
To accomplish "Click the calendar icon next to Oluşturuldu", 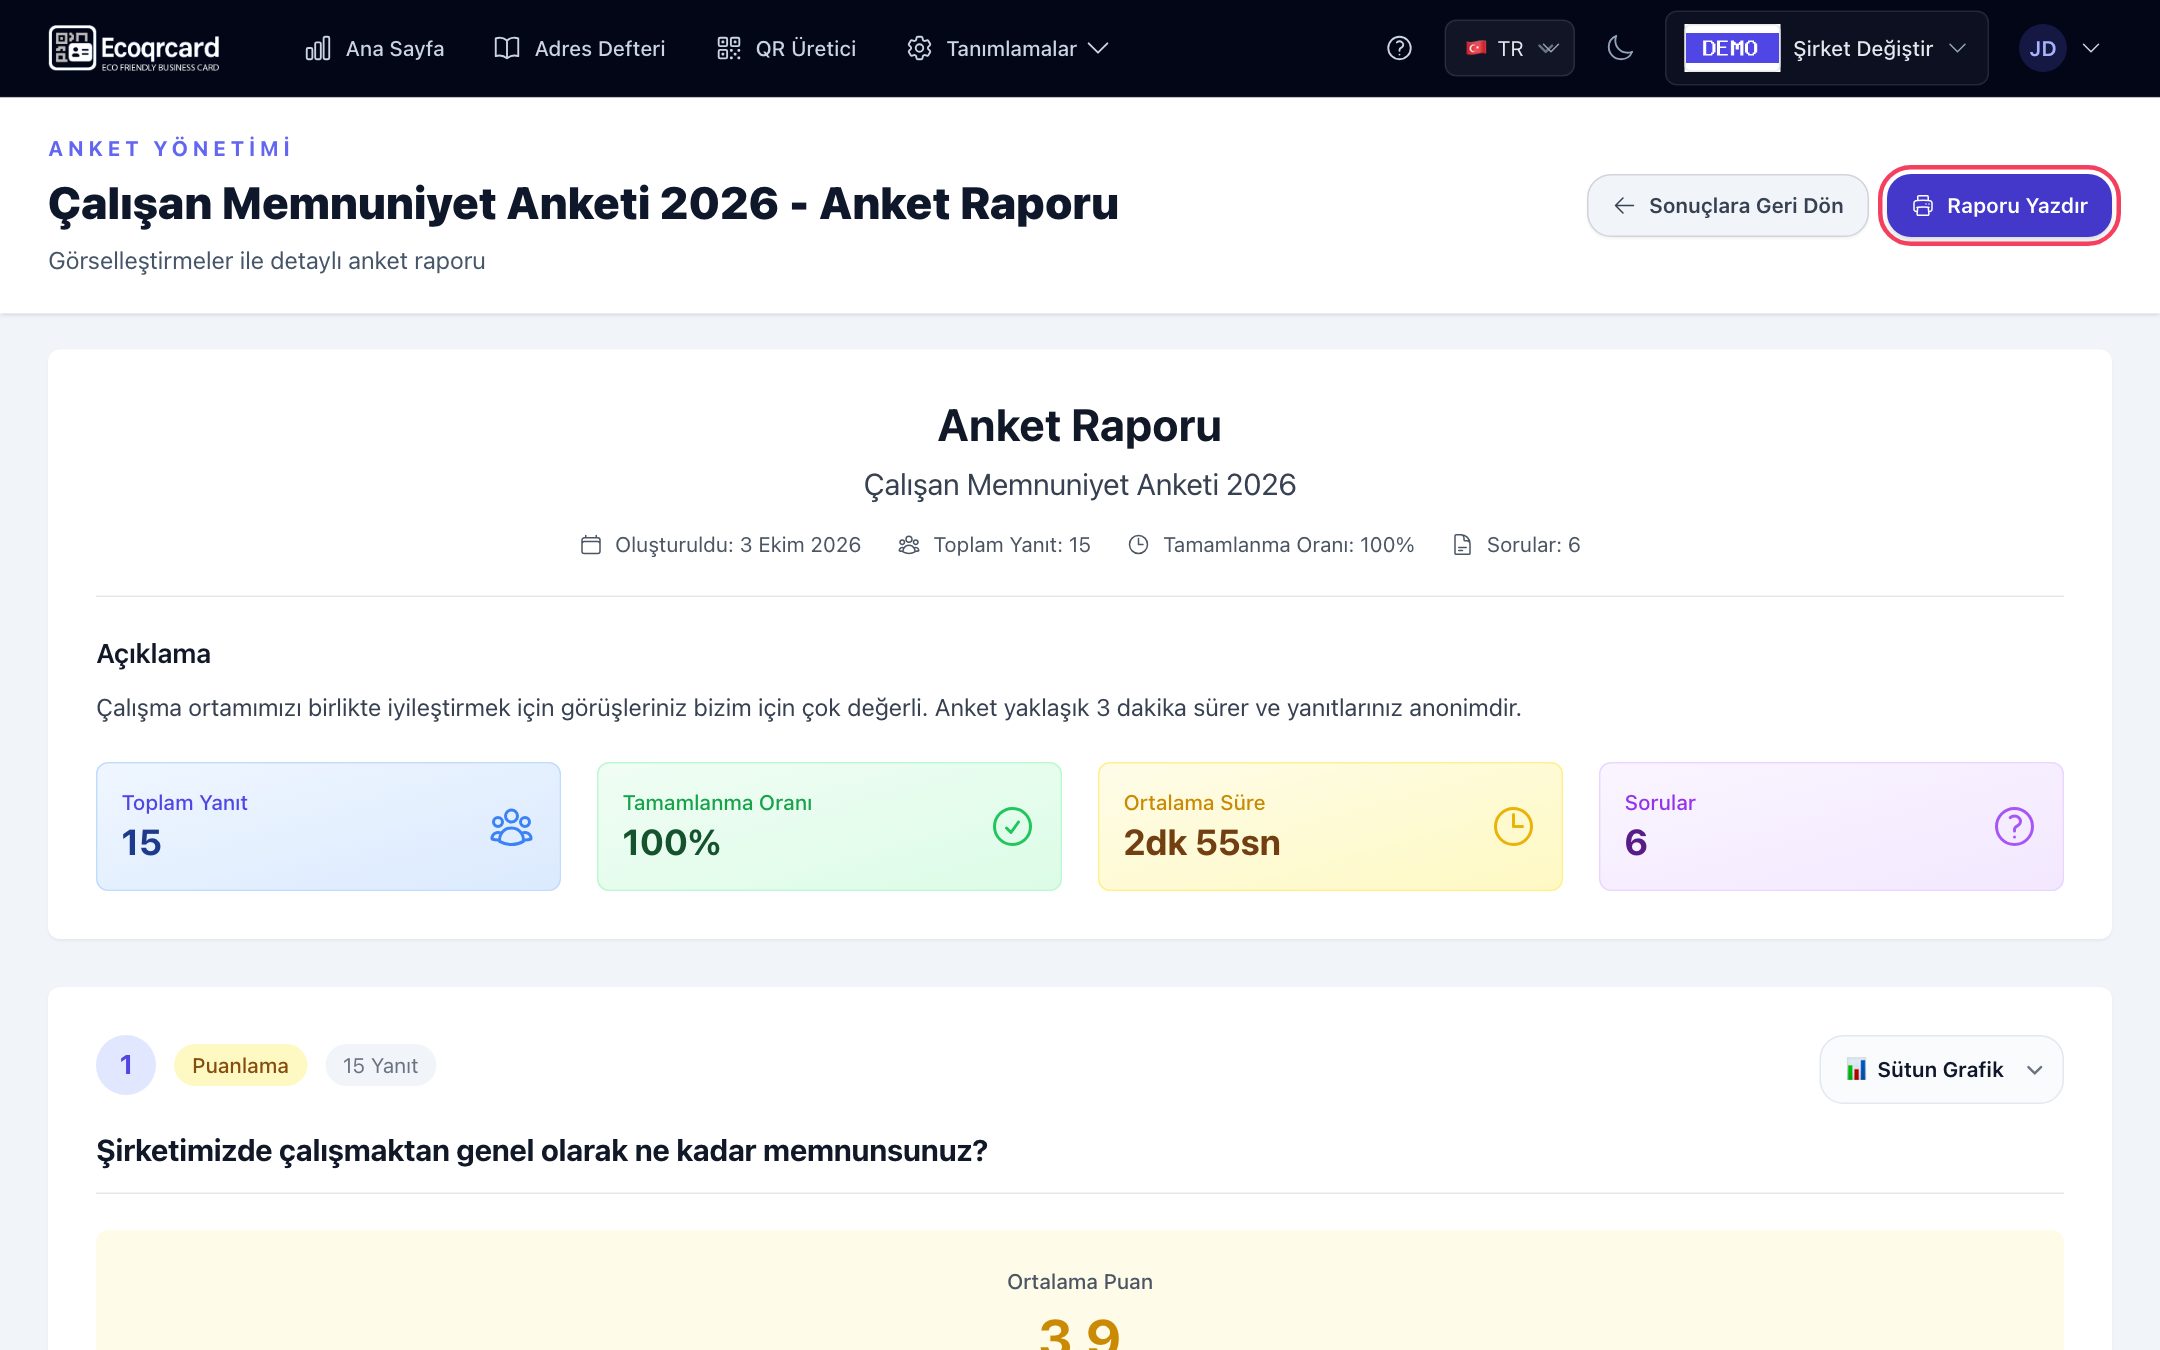I will pos(591,545).
